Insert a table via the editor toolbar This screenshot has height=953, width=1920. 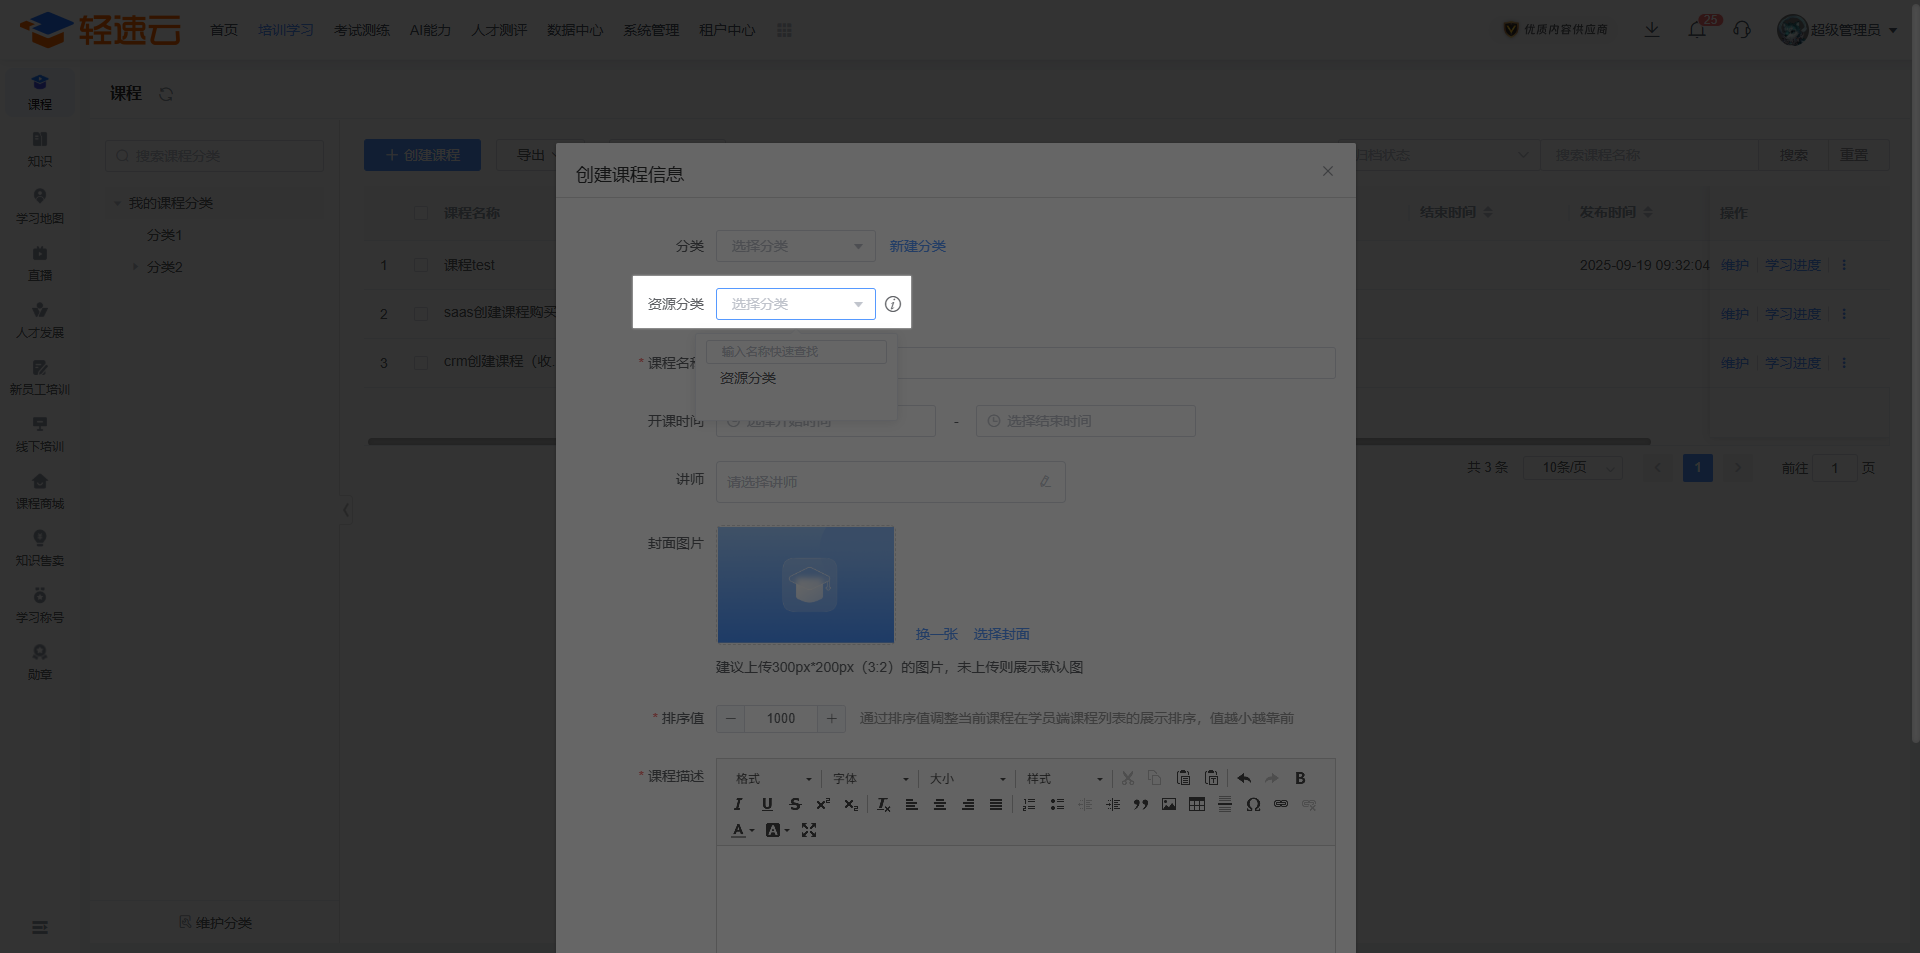coord(1197,804)
